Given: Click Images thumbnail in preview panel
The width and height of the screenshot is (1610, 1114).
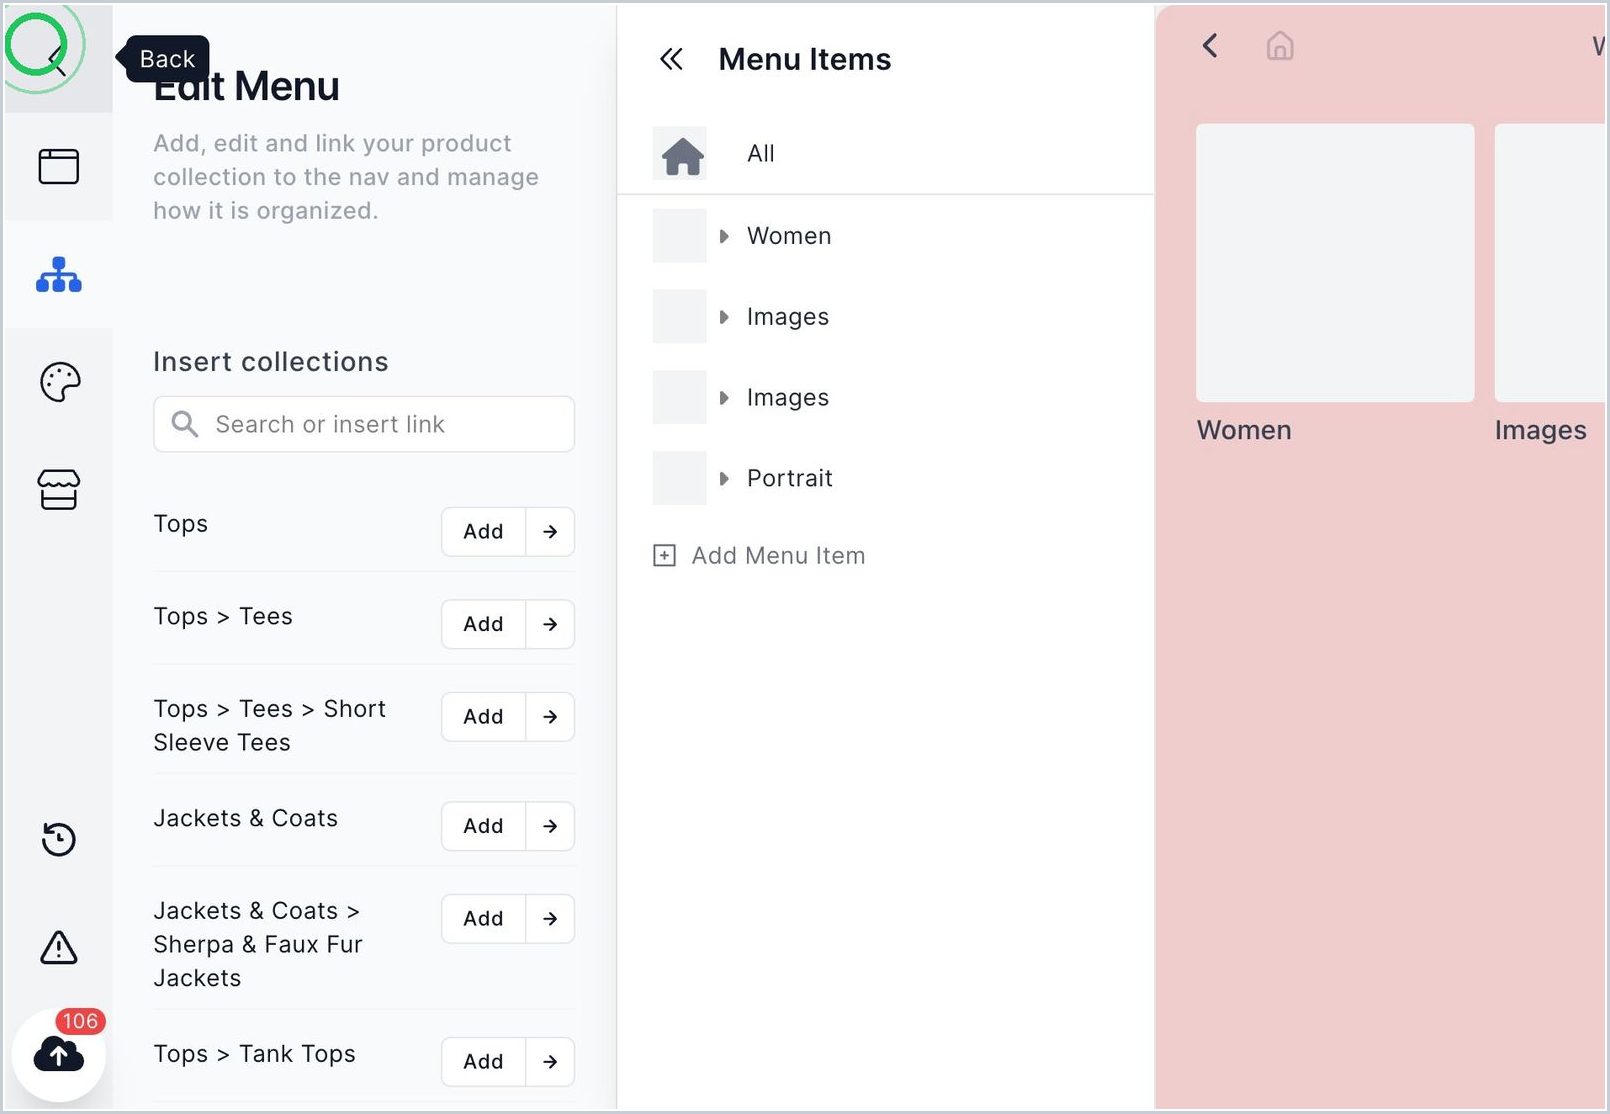Looking at the screenshot, I should tap(1550, 263).
